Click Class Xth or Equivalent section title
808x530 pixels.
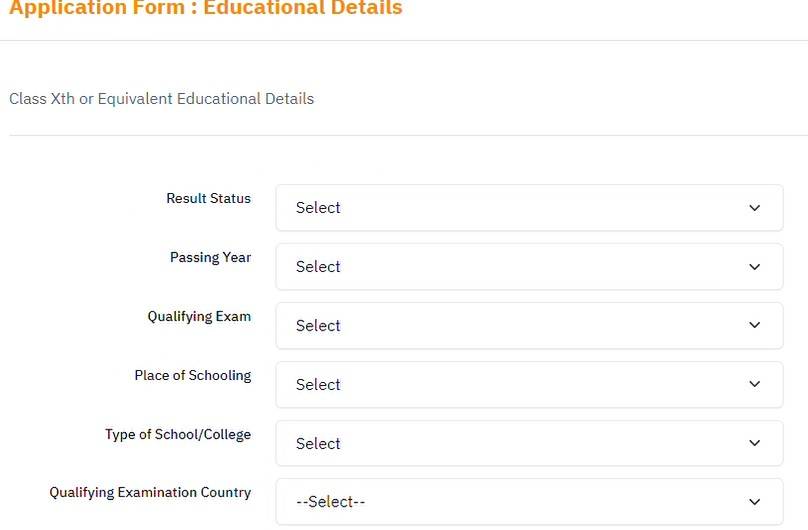pos(161,98)
